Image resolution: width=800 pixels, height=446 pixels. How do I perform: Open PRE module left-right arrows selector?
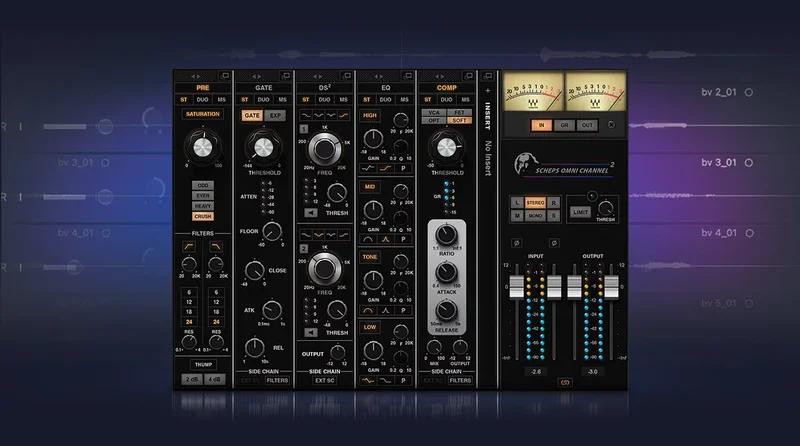pyautogui.click(x=196, y=77)
